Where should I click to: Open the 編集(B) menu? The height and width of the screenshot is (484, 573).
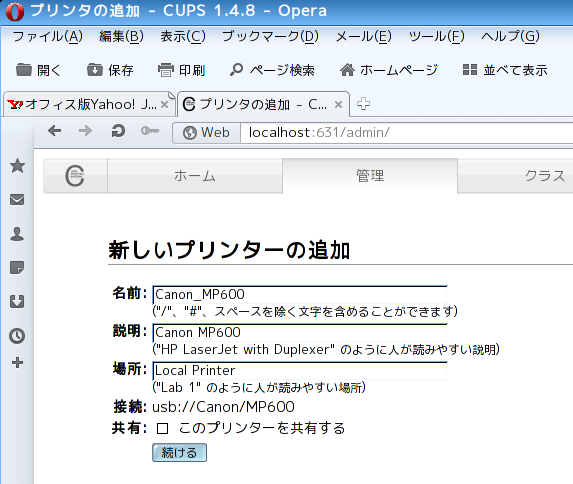(121, 36)
